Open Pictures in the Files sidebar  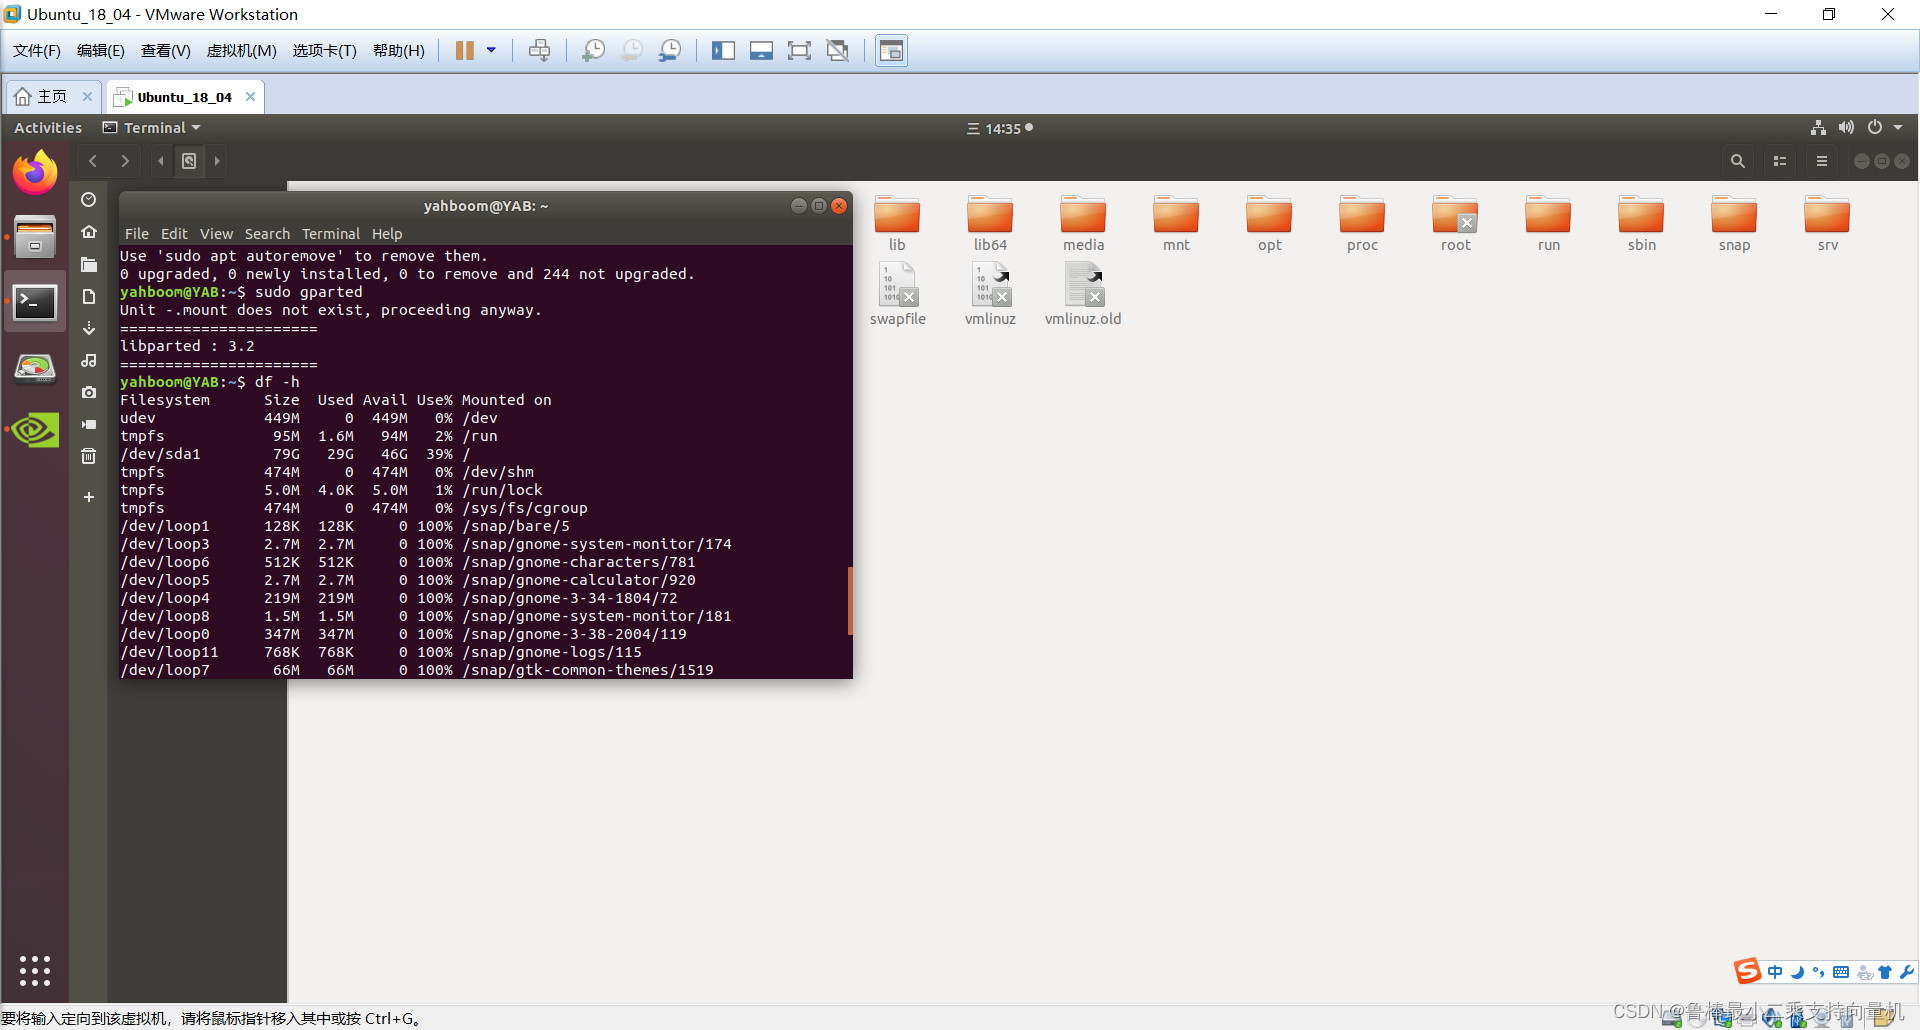tap(89, 392)
